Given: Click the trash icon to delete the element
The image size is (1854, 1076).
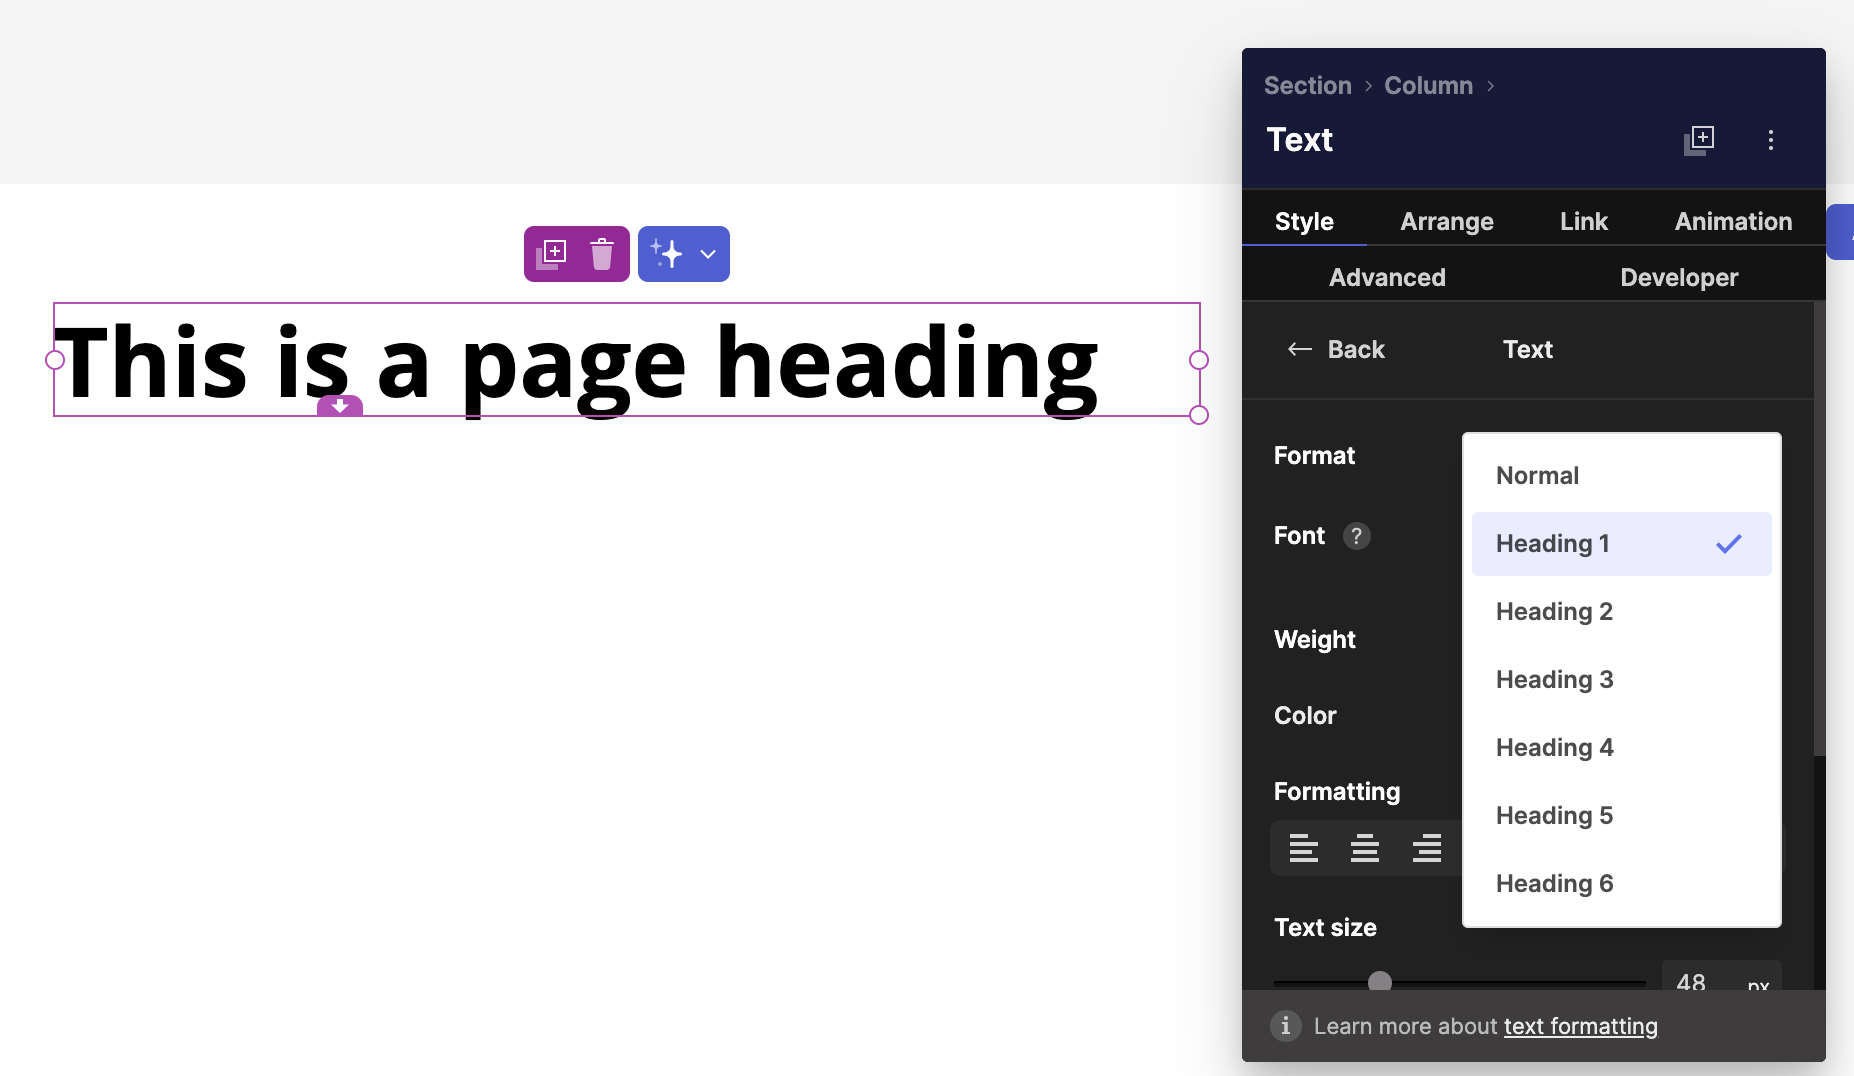Looking at the screenshot, I should click(601, 253).
